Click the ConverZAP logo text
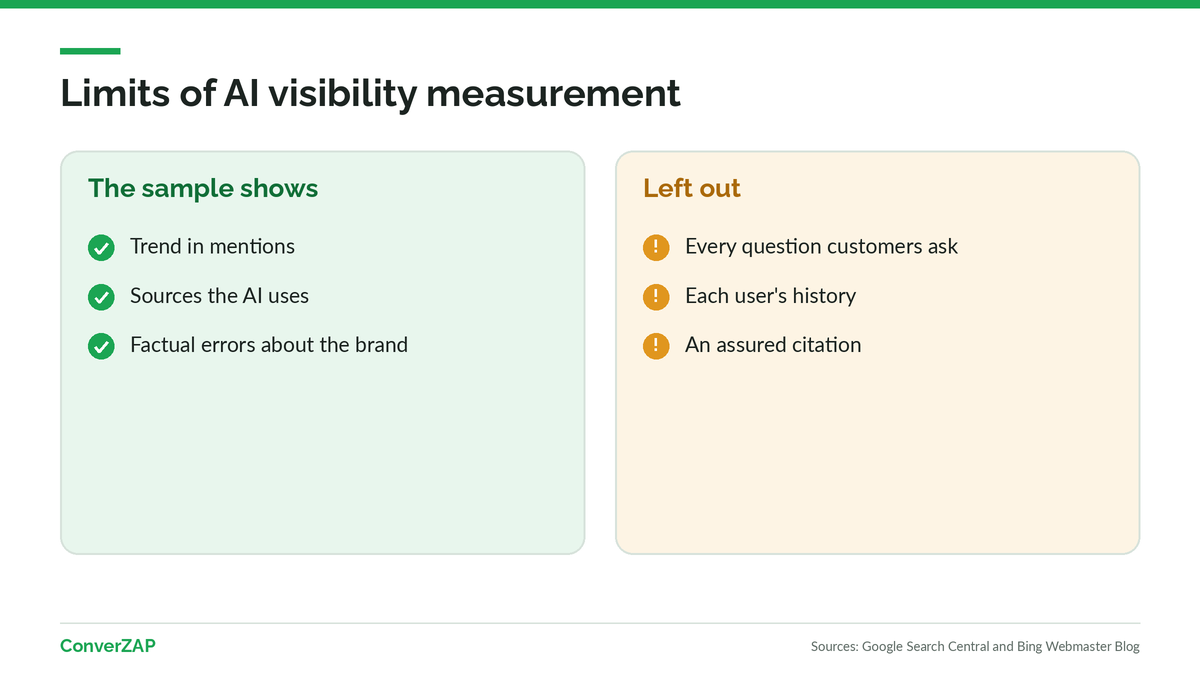 [x=108, y=646]
